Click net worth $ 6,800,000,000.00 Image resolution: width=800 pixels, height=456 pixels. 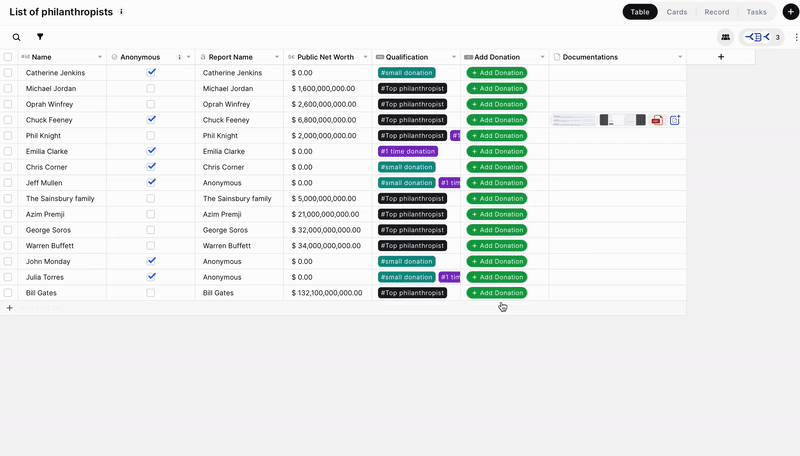tap(324, 120)
